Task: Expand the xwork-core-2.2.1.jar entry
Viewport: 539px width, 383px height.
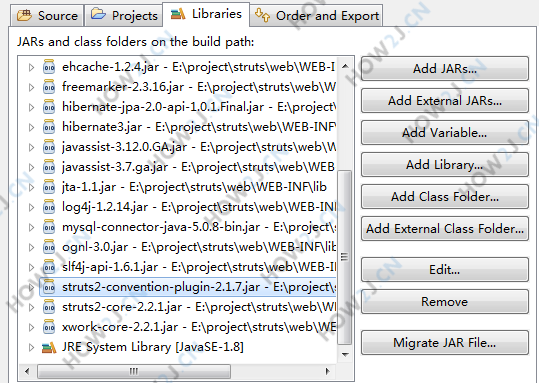Action: pos(31,327)
